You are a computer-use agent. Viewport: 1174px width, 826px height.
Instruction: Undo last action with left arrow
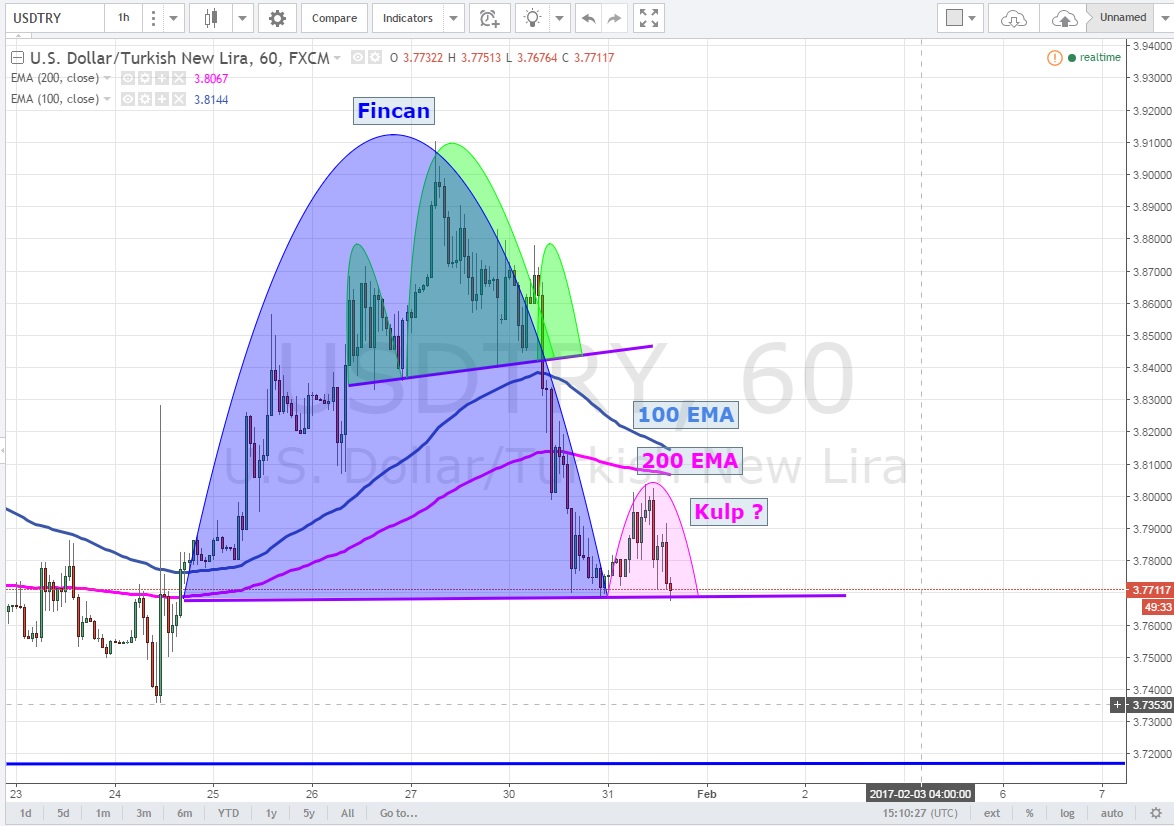[x=589, y=18]
